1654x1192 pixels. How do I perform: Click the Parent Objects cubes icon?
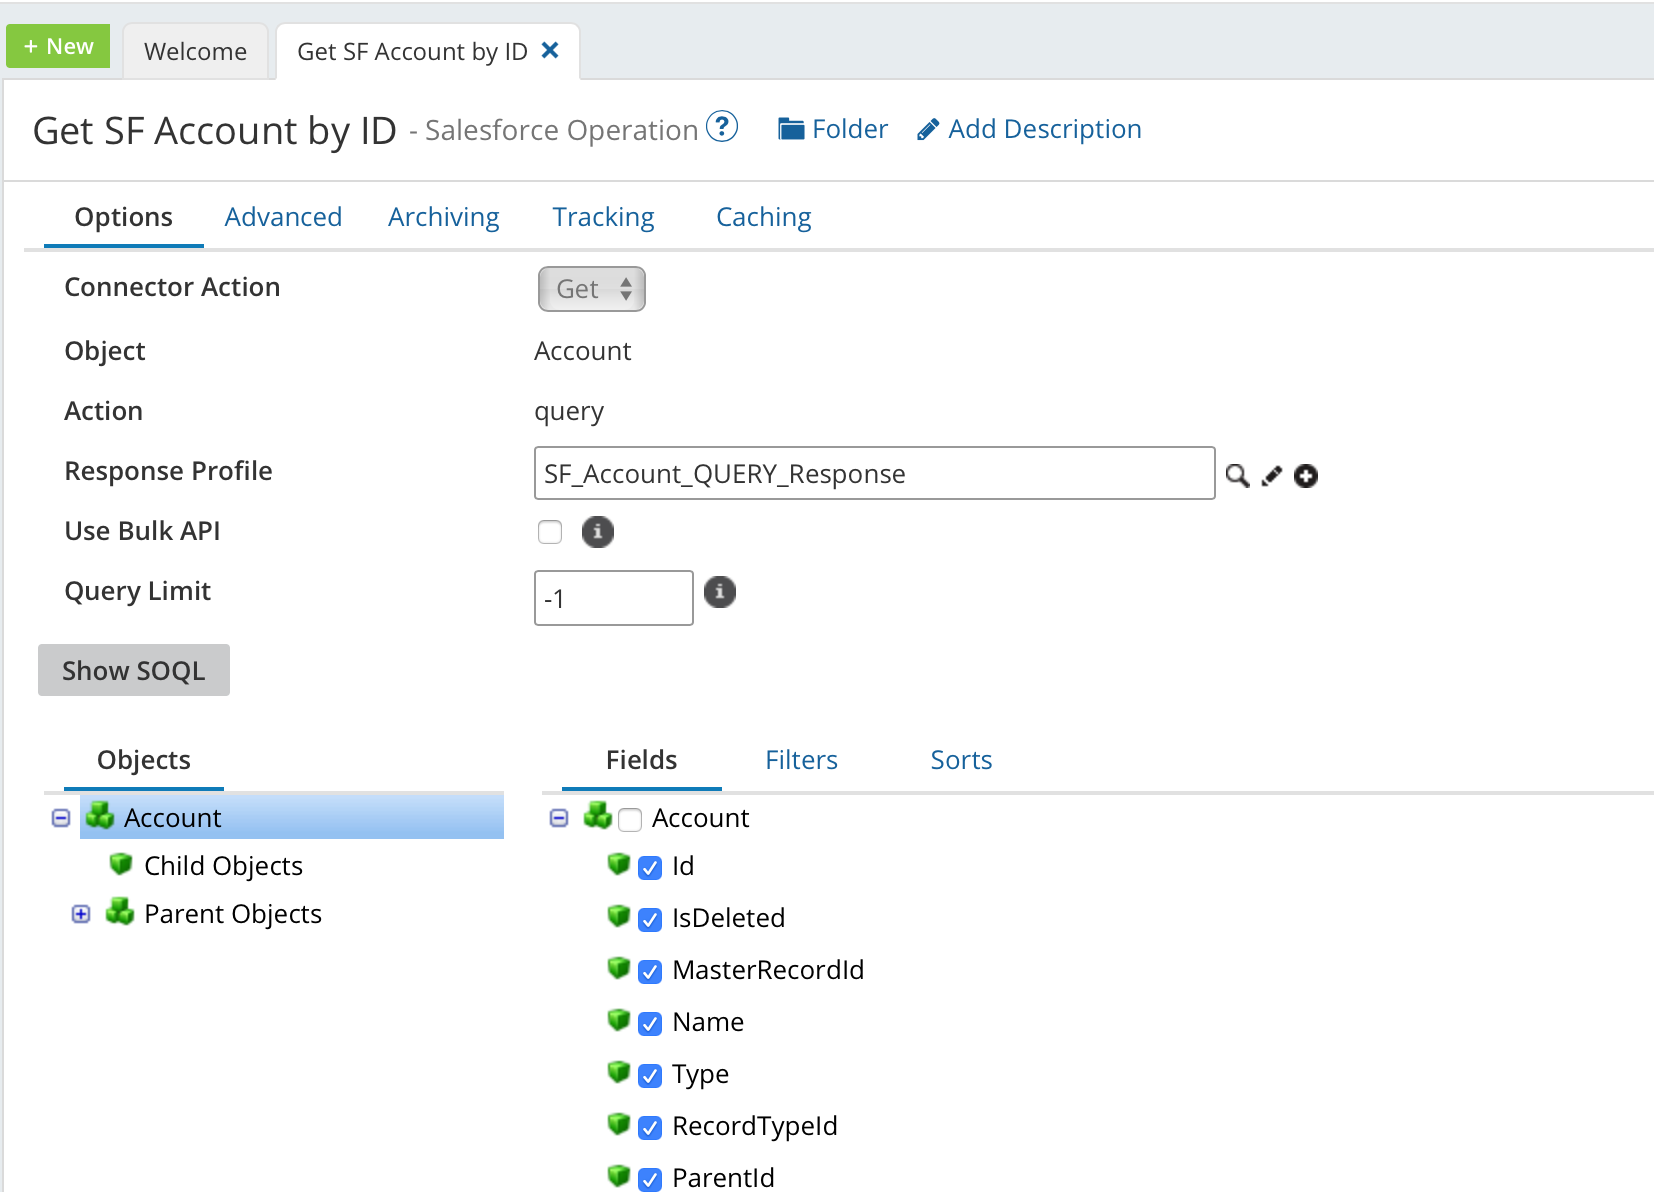120,912
